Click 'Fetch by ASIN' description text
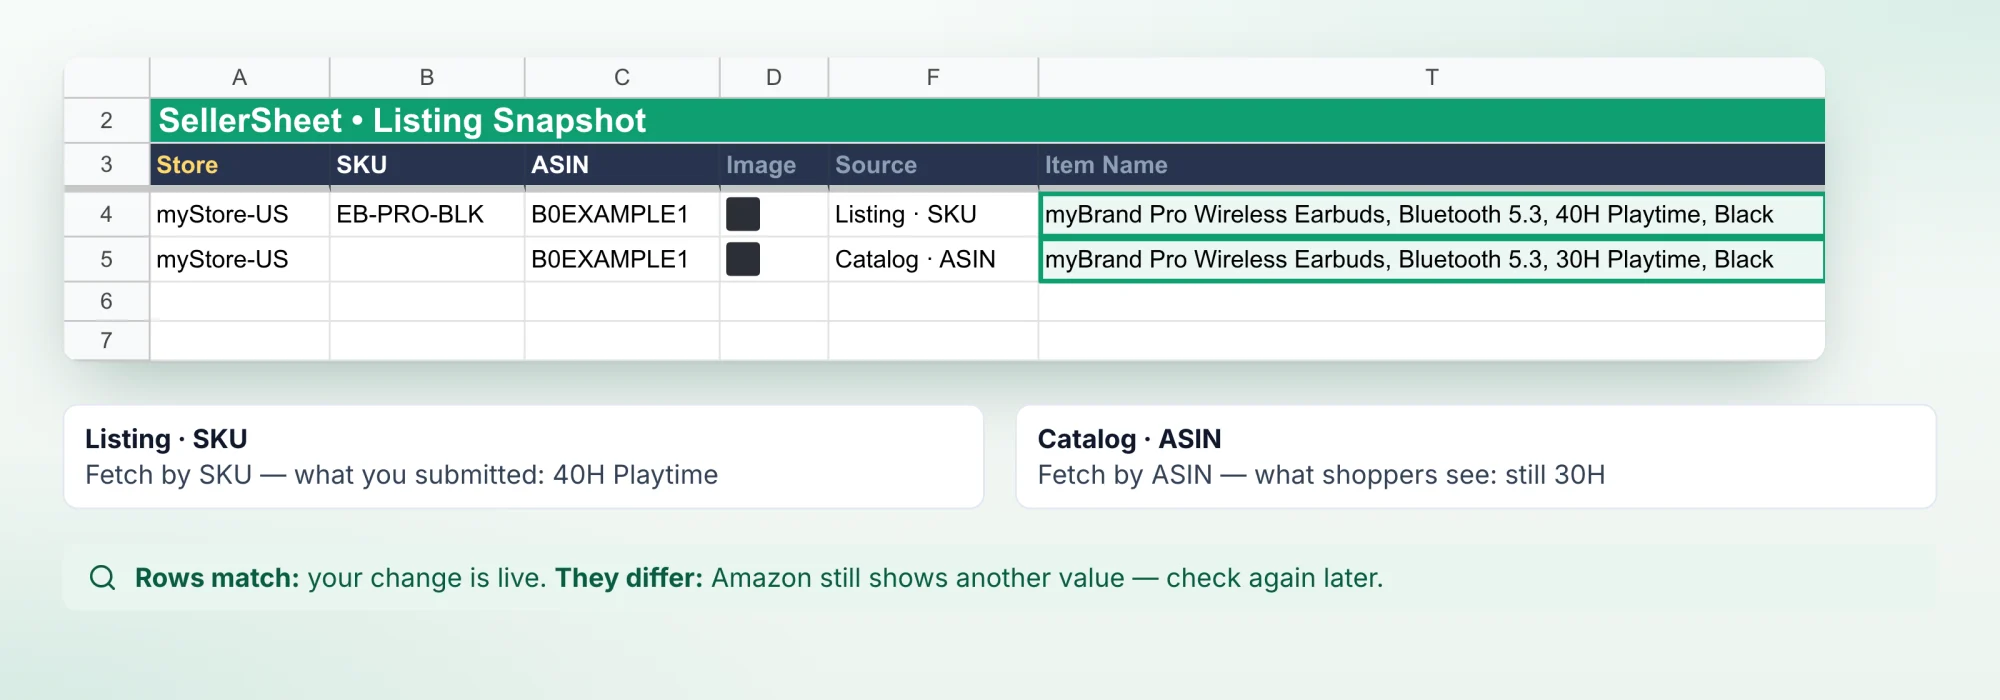The image size is (2000, 700). click(1321, 475)
